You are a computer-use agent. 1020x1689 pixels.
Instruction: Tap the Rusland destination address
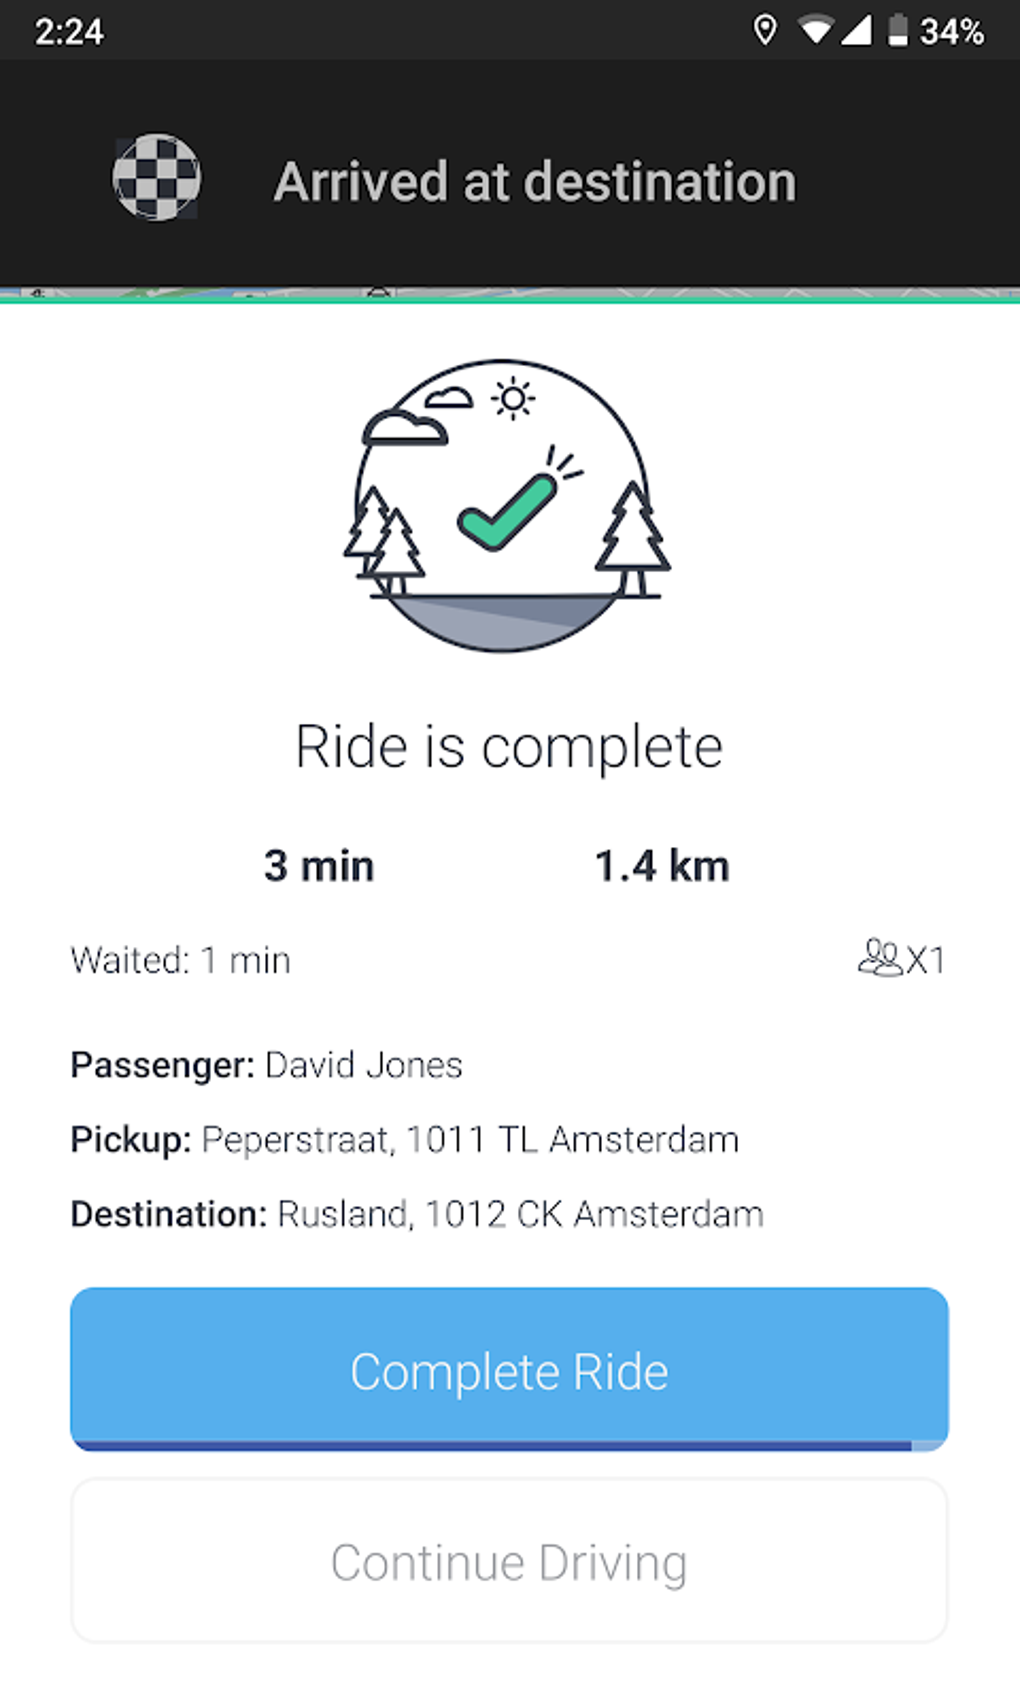520,1214
